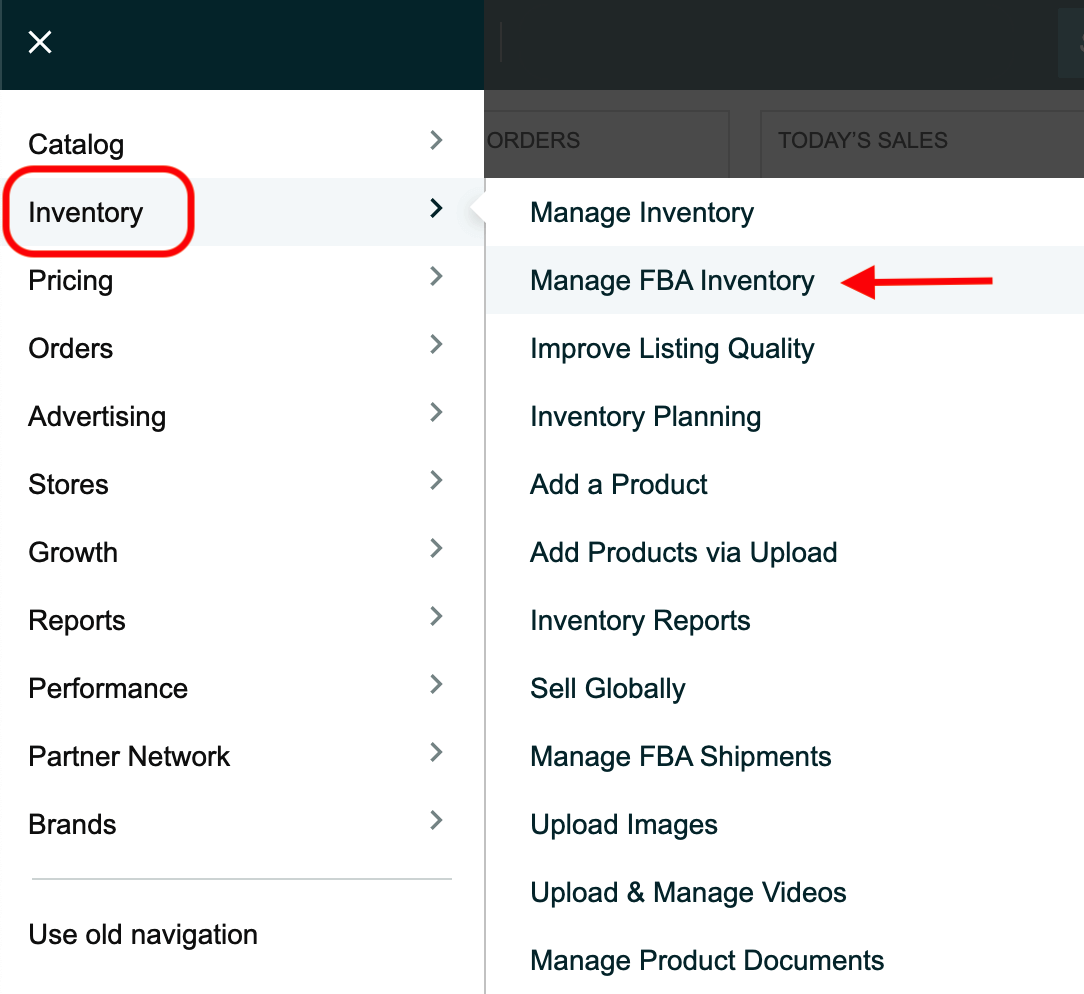Screen dimensions: 1084x994
Task: Select Upload & Manage Videos
Action: (689, 892)
